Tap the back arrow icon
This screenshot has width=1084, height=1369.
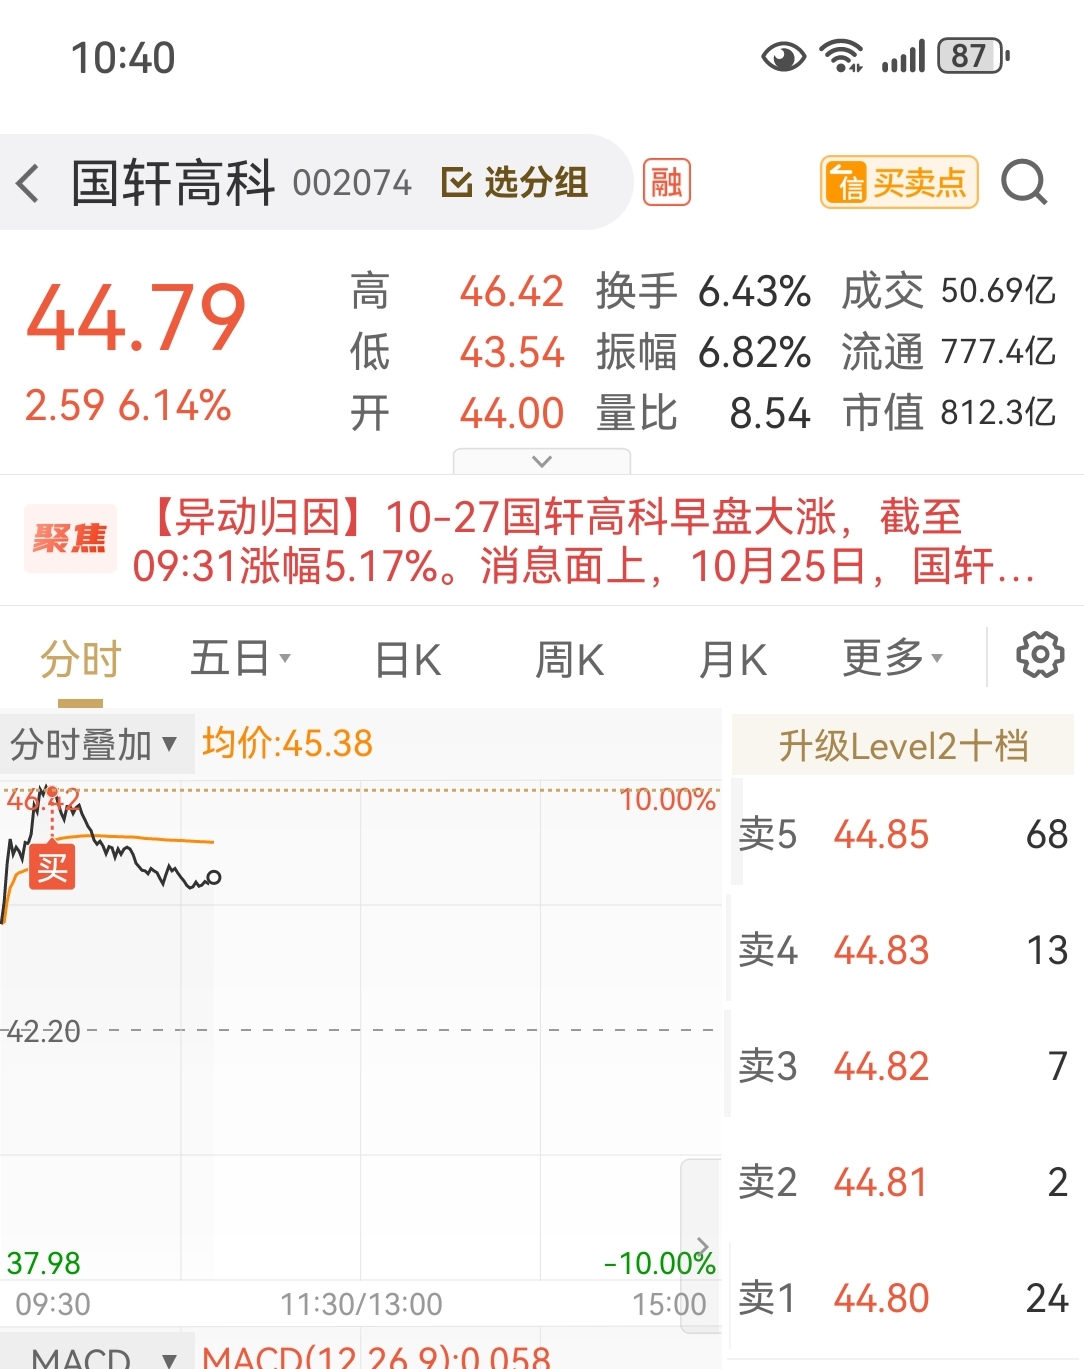click(x=28, y=184)
